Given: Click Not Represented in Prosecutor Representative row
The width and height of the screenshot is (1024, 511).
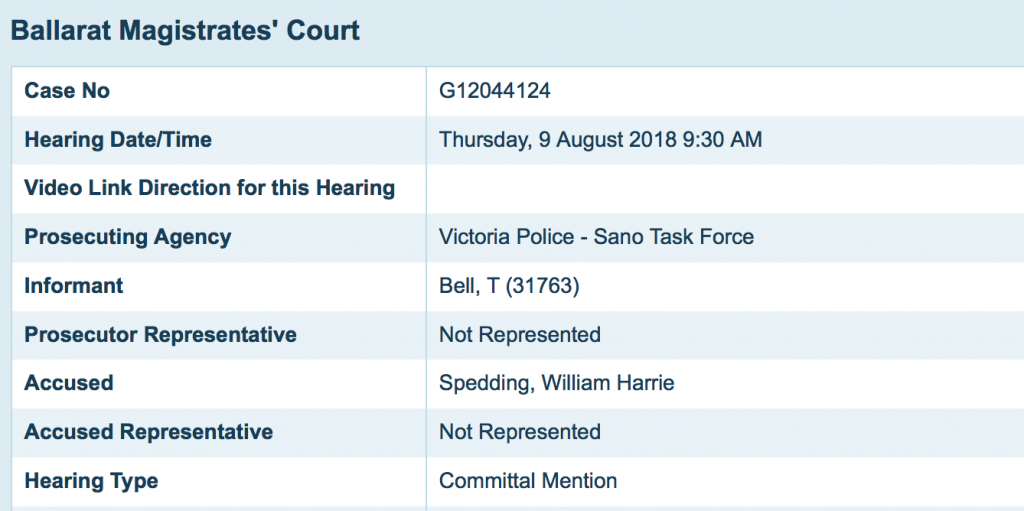Looking at the screenshot, I should (x=520, y=335).
